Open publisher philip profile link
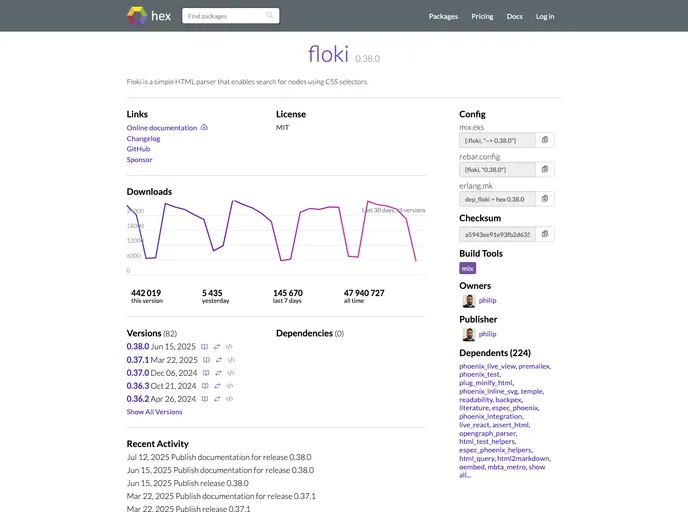688x512 pixels. point(487,334)
